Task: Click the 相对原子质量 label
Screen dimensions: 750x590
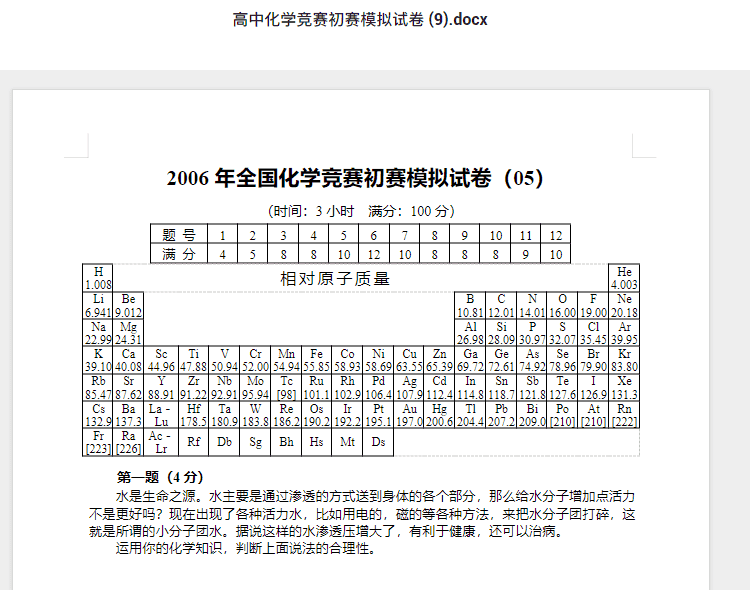Action: tap(335, 278)
